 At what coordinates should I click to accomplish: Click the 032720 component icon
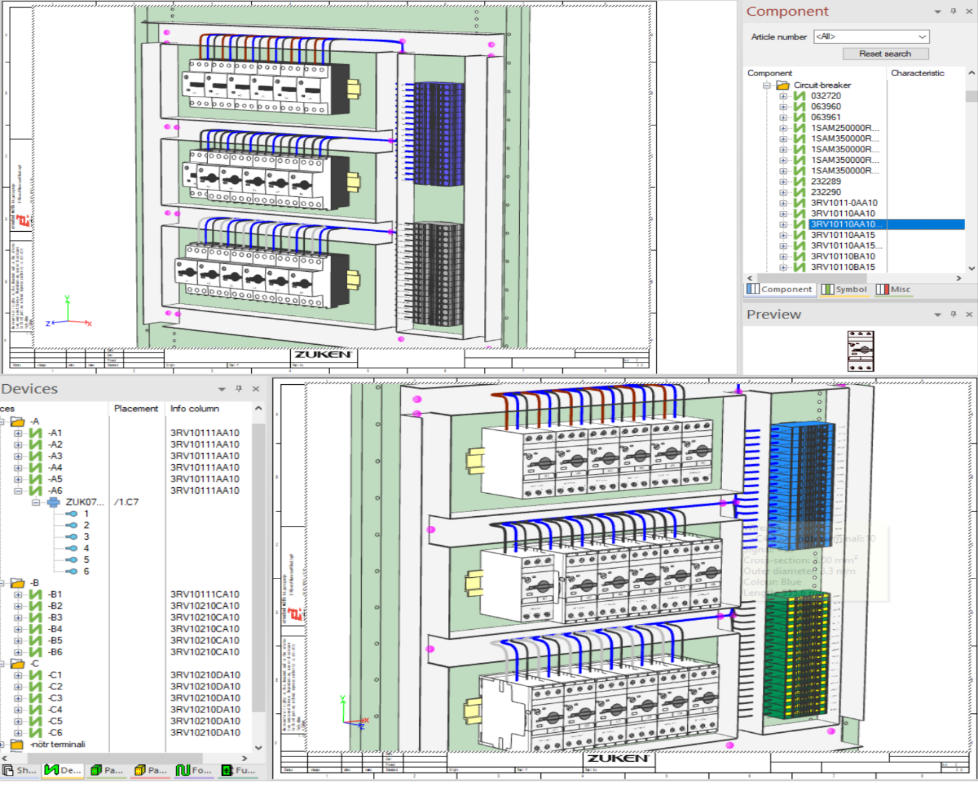800,95
